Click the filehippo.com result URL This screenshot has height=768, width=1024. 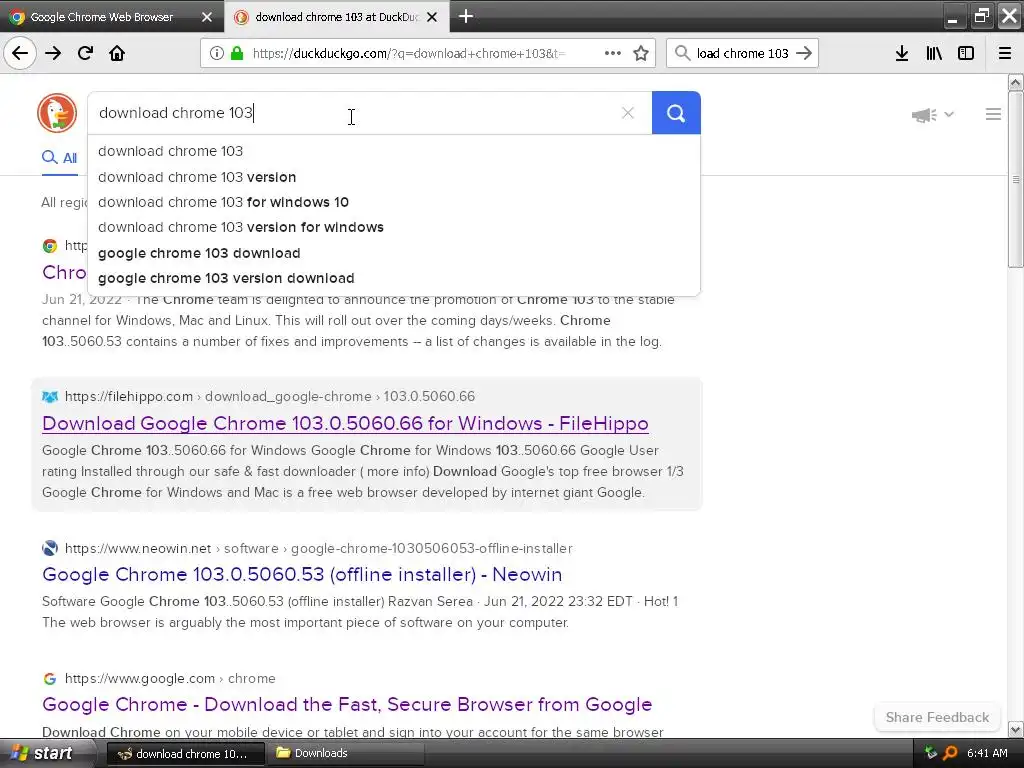[270, 396]
